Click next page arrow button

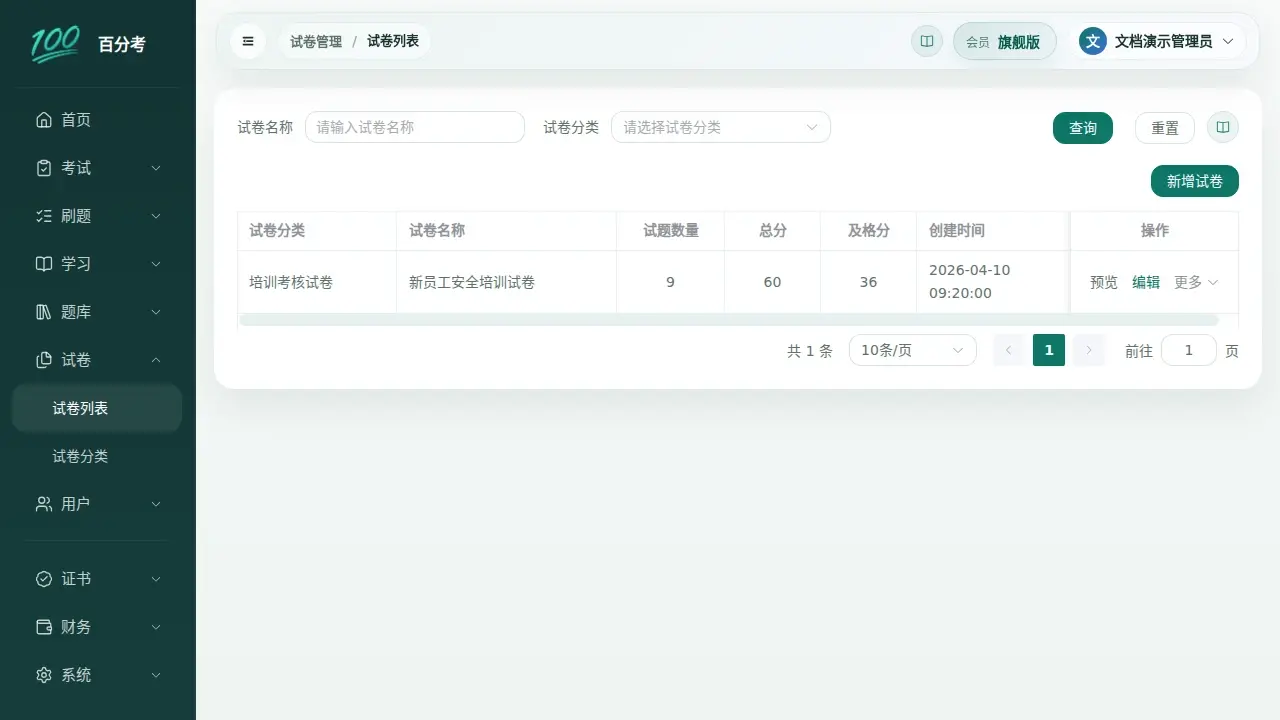point(1089,350)
